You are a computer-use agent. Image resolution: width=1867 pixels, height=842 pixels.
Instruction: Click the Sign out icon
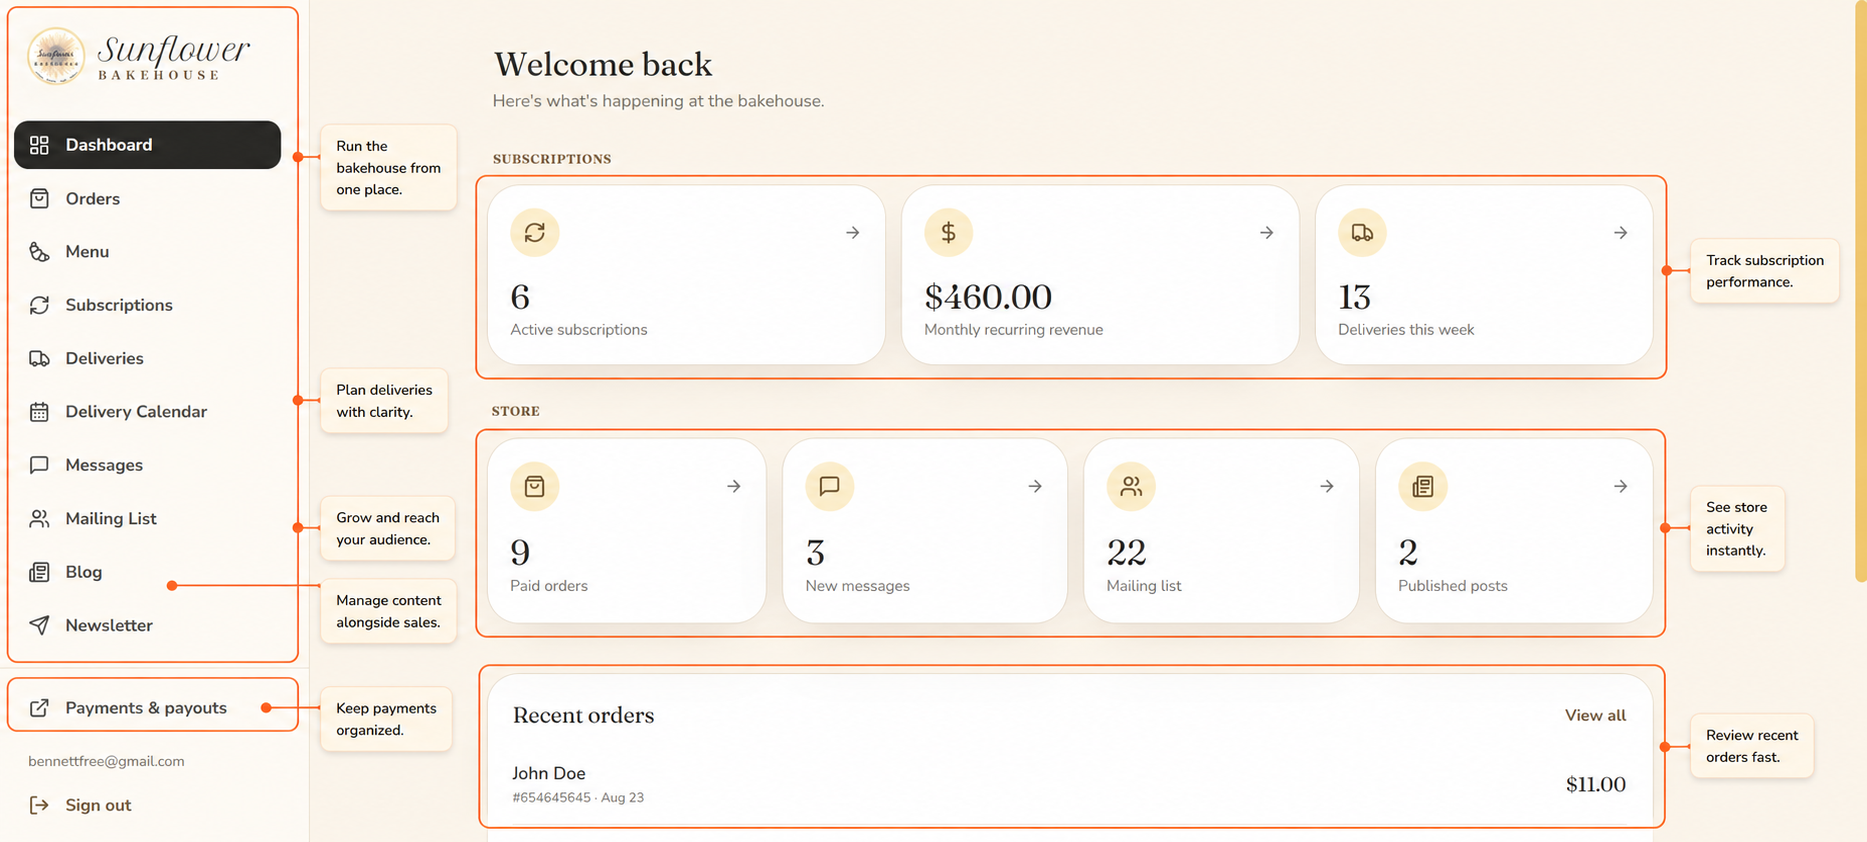[x=39, y=805]
